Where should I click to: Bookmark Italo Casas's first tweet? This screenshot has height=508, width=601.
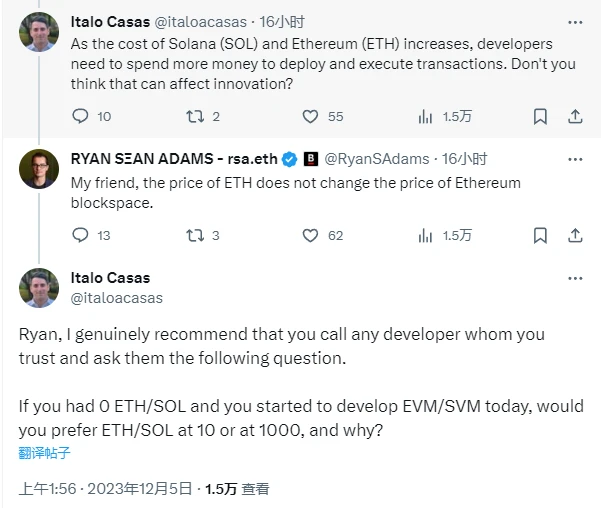coord(540,116)
